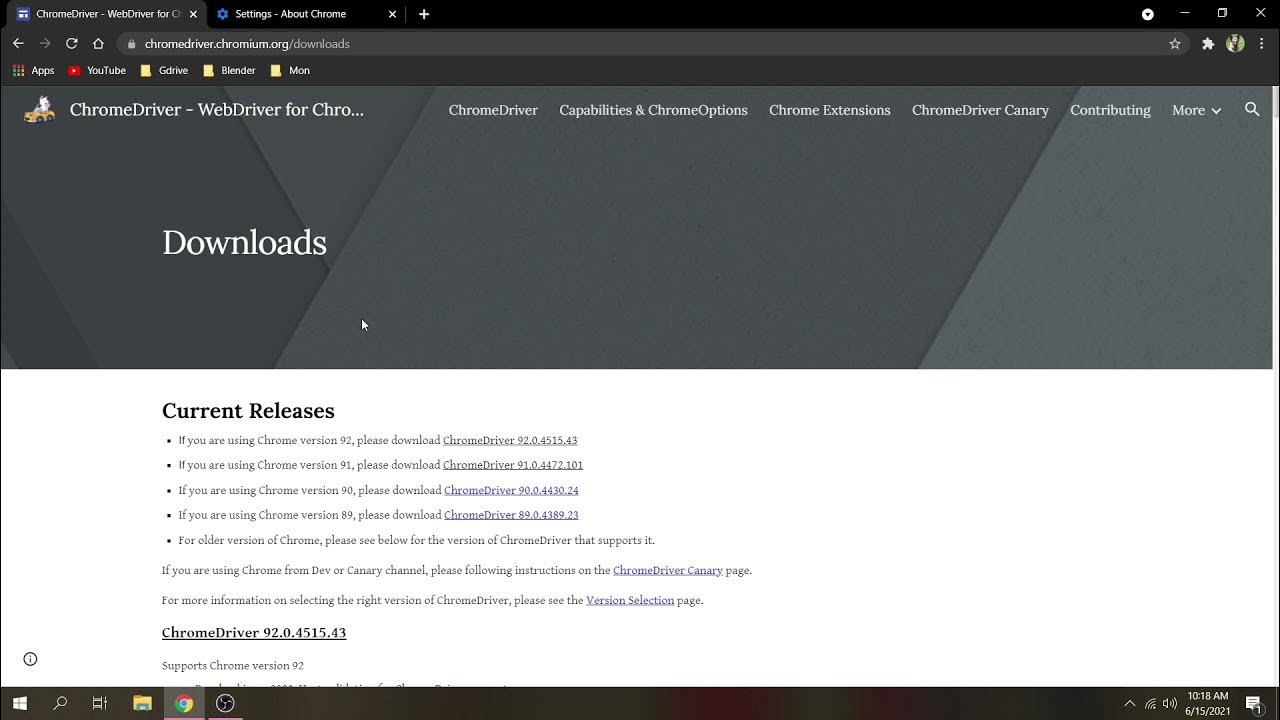The height and width of the screenshot is (720, 1280).
Task: Click the site title ChromeDriver - WebDriver
Action: pos(217,110)
